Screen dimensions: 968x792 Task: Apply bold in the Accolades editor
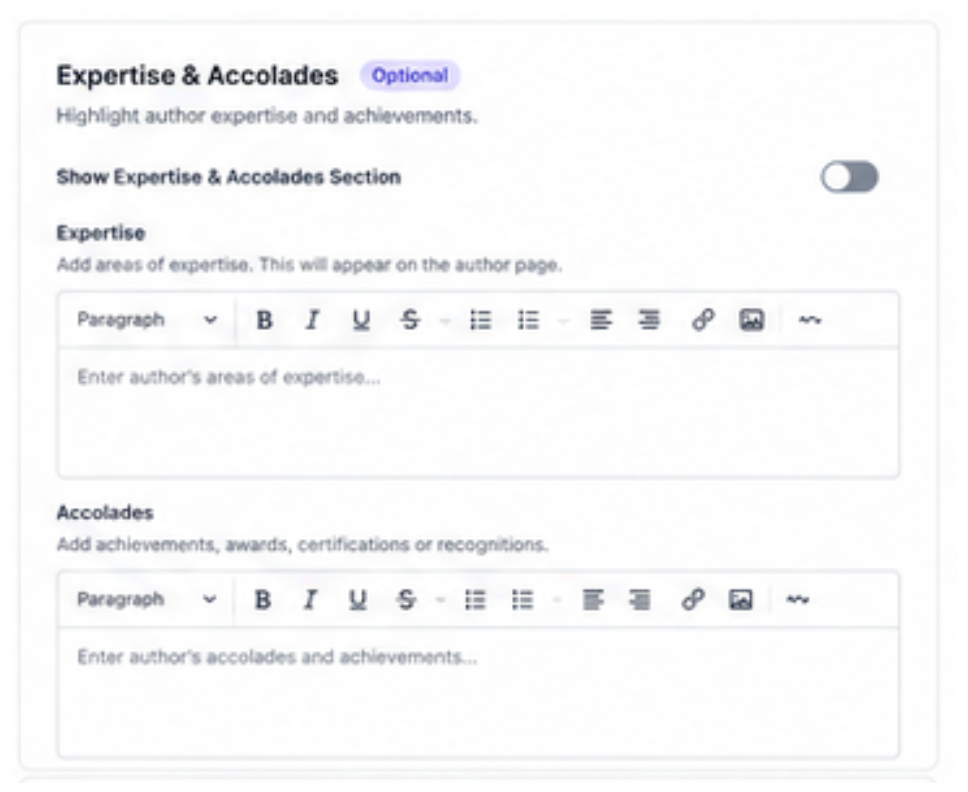[x=262, y=599]
